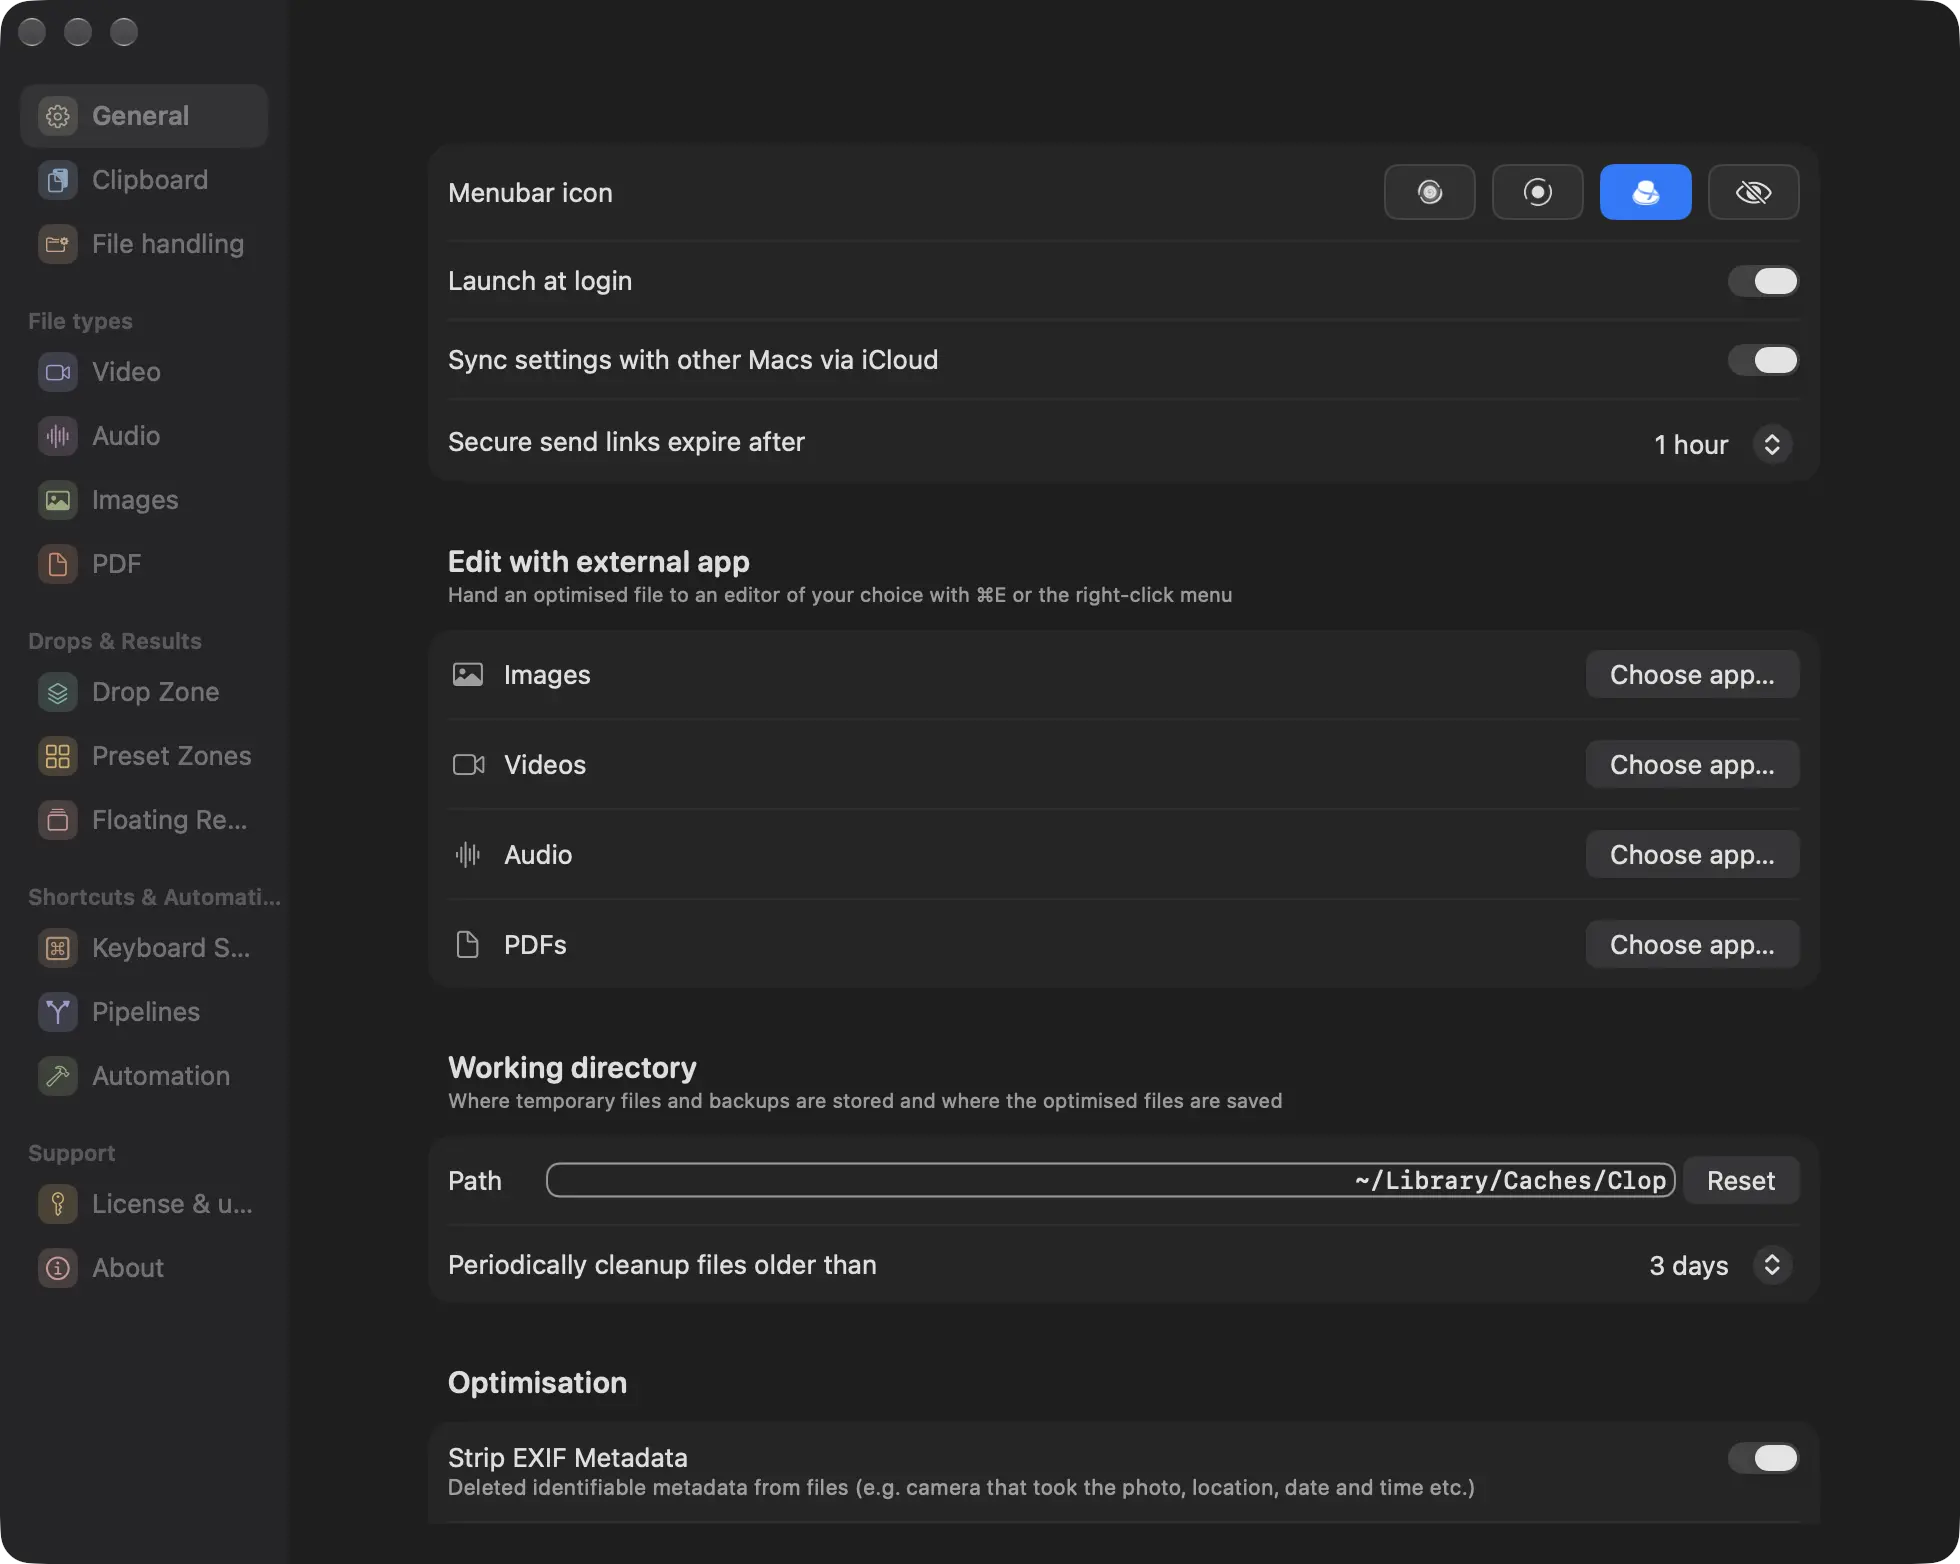Go to Pipelines section
The image size is (1960, 1564).
pyautogui.click(x=144, y=1012)
